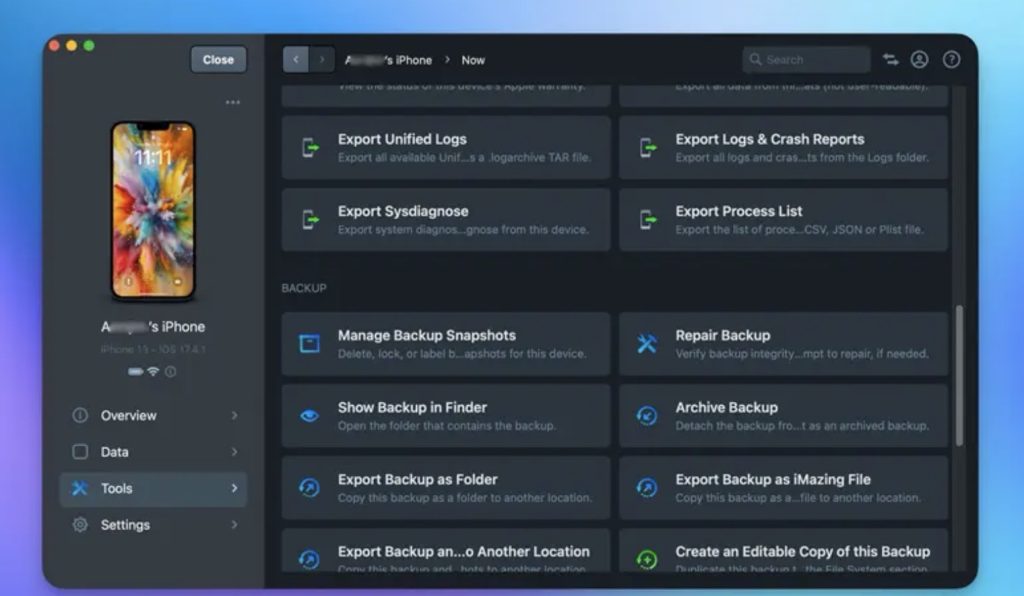Click the transfers arrows icon in toolbar
The image size is (1024, 596).
tap(890, 60)
